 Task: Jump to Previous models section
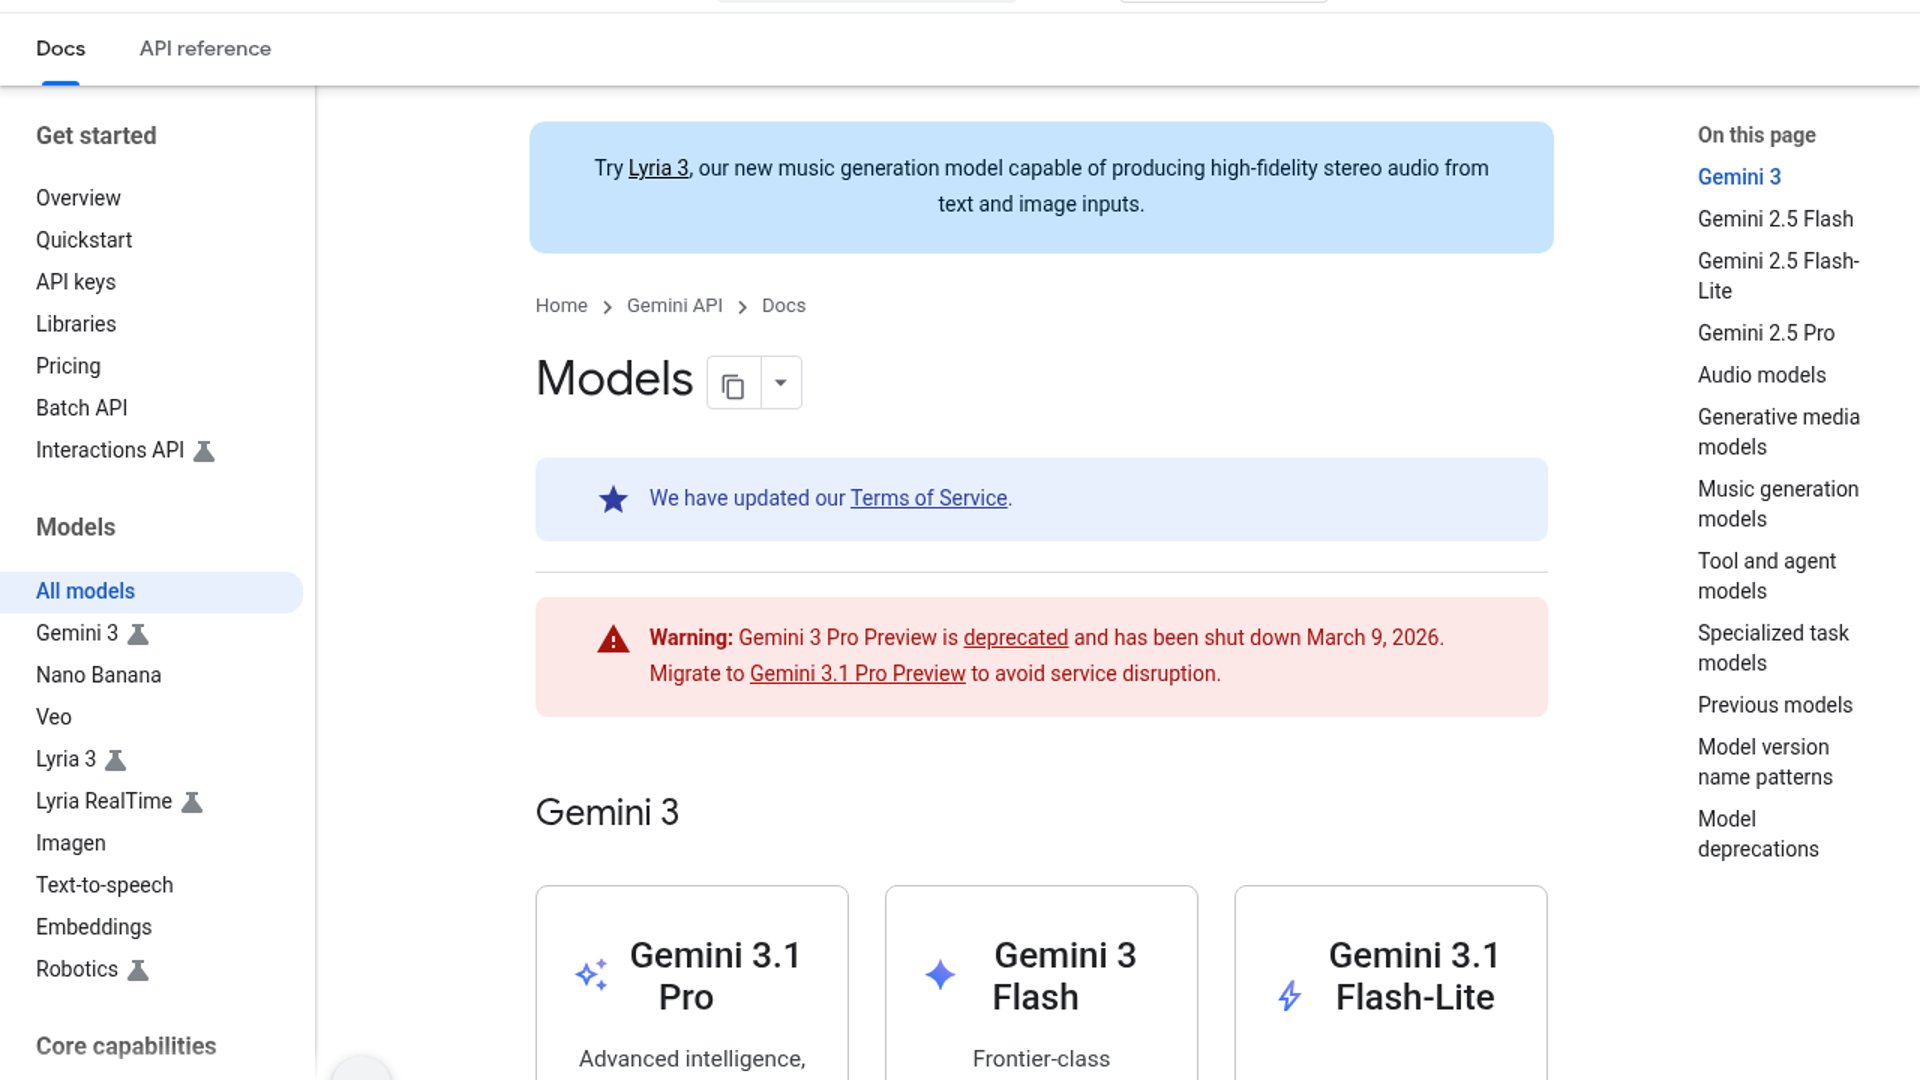coord(1774,705)
